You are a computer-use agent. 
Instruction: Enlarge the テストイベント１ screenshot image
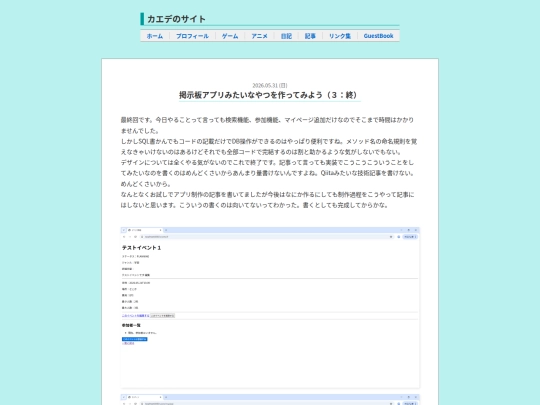[x=270, y=308]
